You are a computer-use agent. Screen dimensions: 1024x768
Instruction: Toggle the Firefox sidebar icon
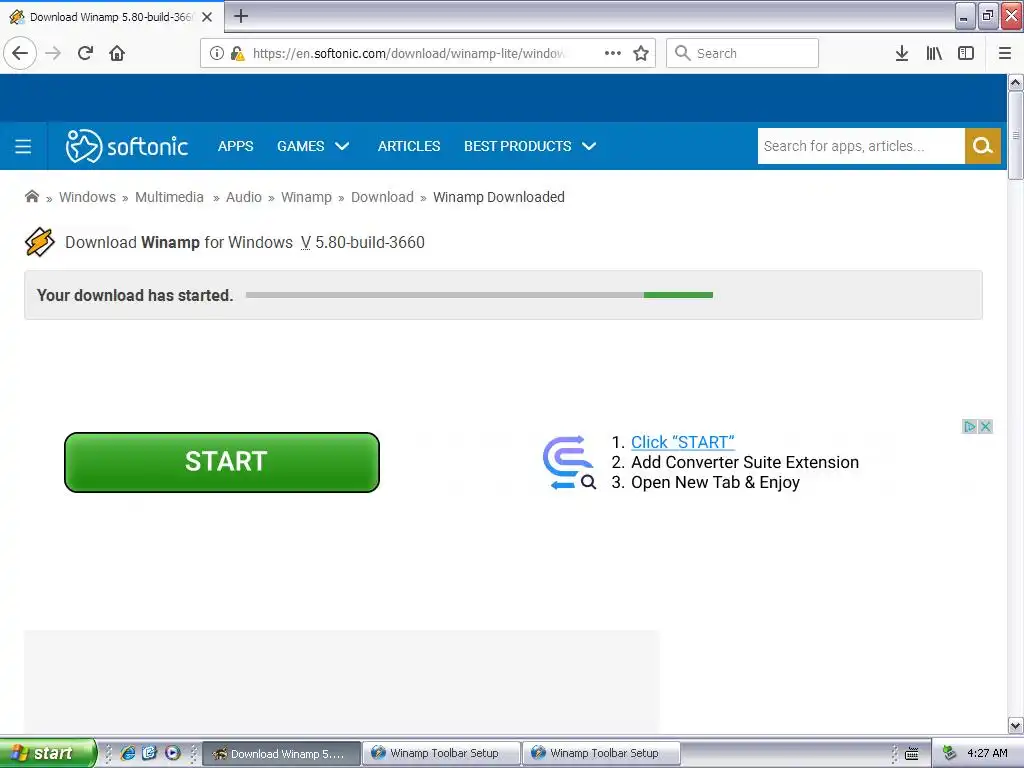pos(966,53)
